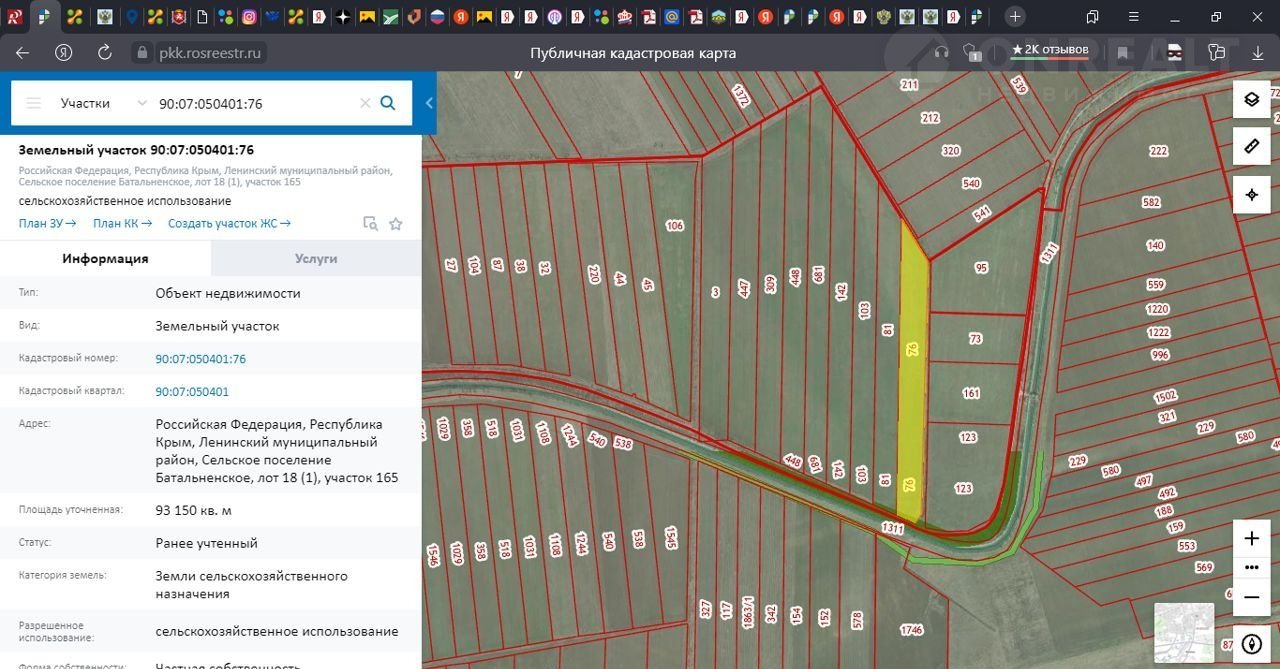
Task: Open the hamburger menu in search bar
Action: (34, 103)
